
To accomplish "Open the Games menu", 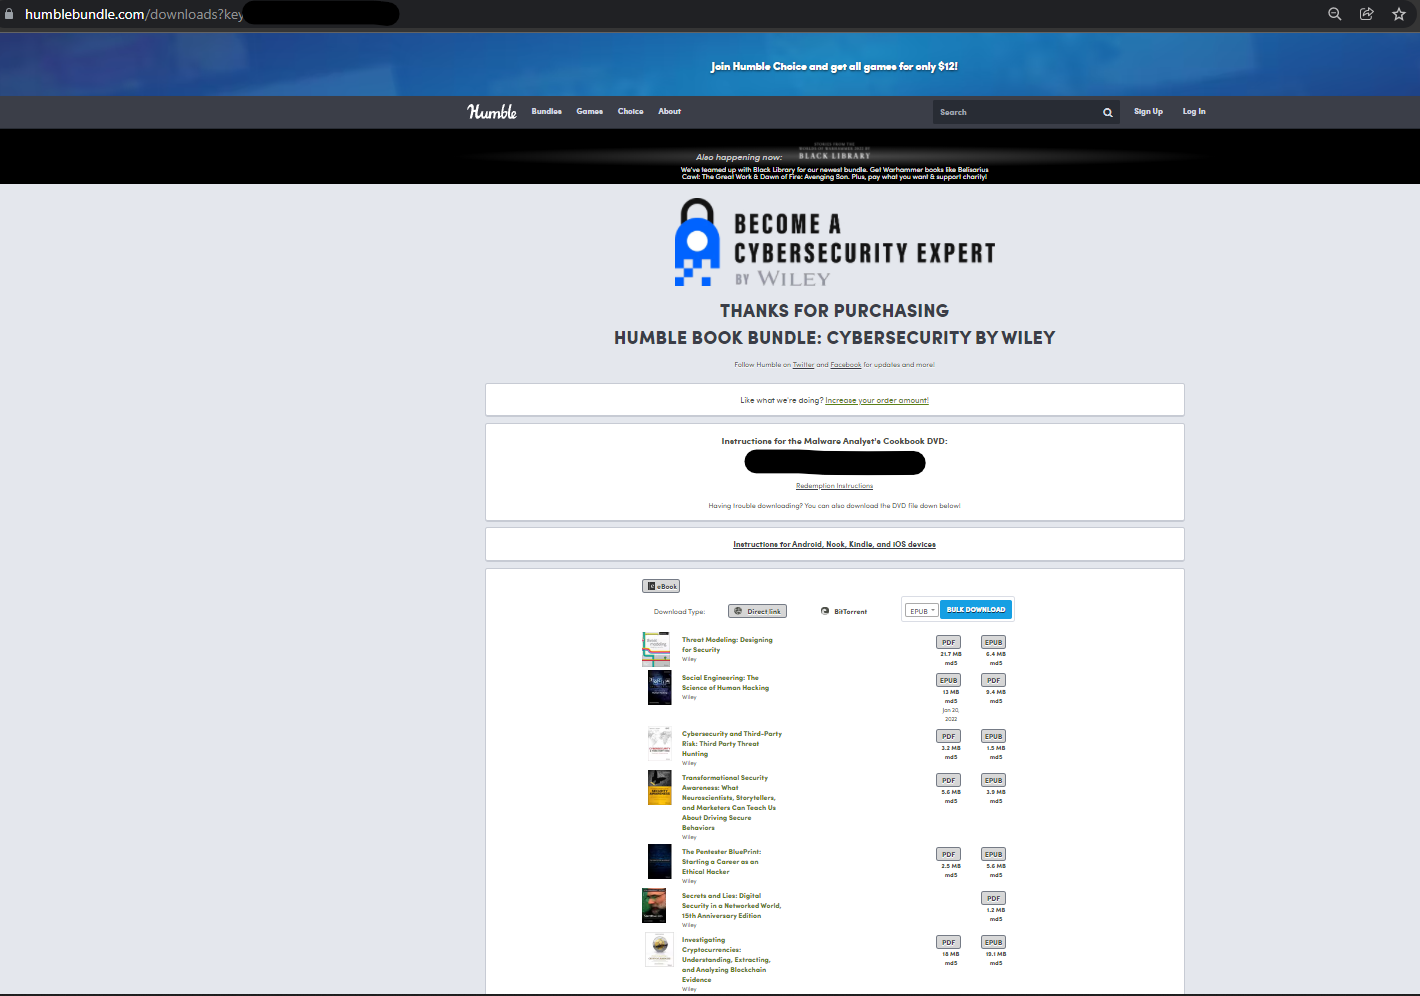I will click(x=589, y=112).
